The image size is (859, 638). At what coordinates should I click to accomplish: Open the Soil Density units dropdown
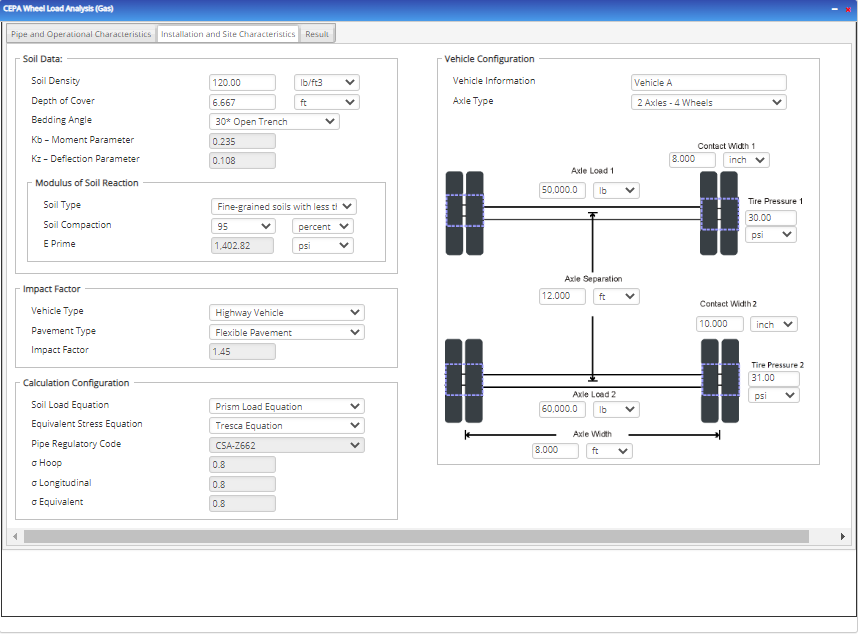click(x=326, y=82)
